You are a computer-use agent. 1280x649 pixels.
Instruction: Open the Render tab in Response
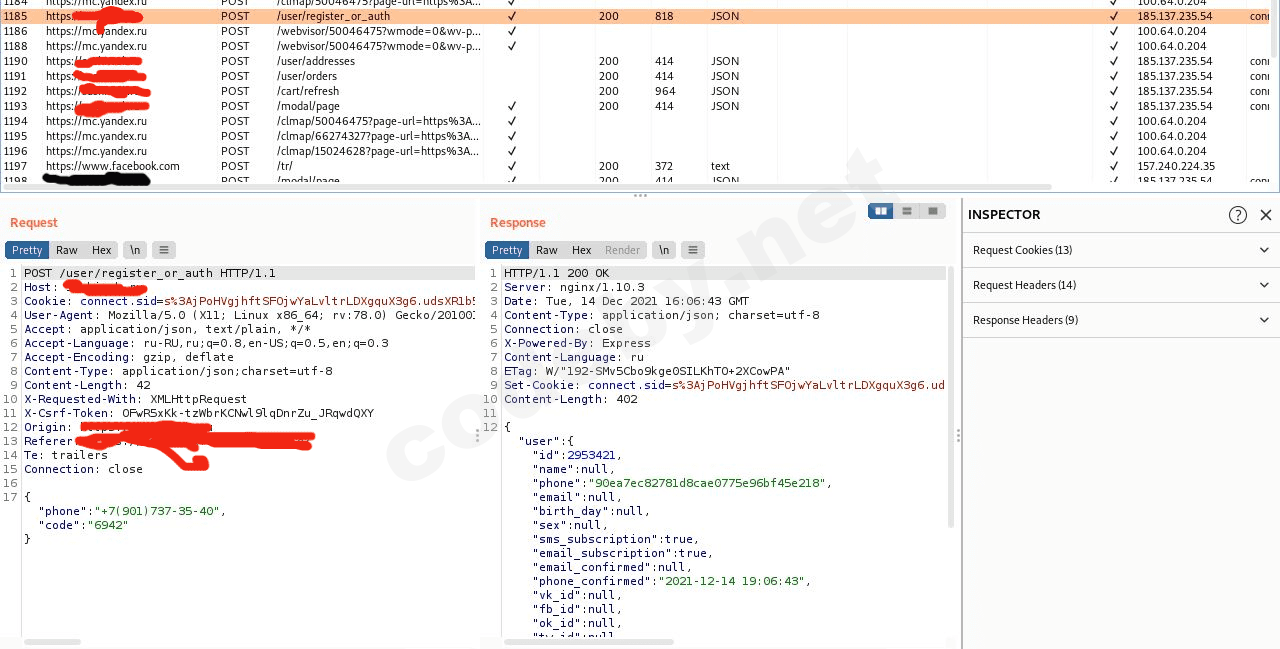point(622,250)
